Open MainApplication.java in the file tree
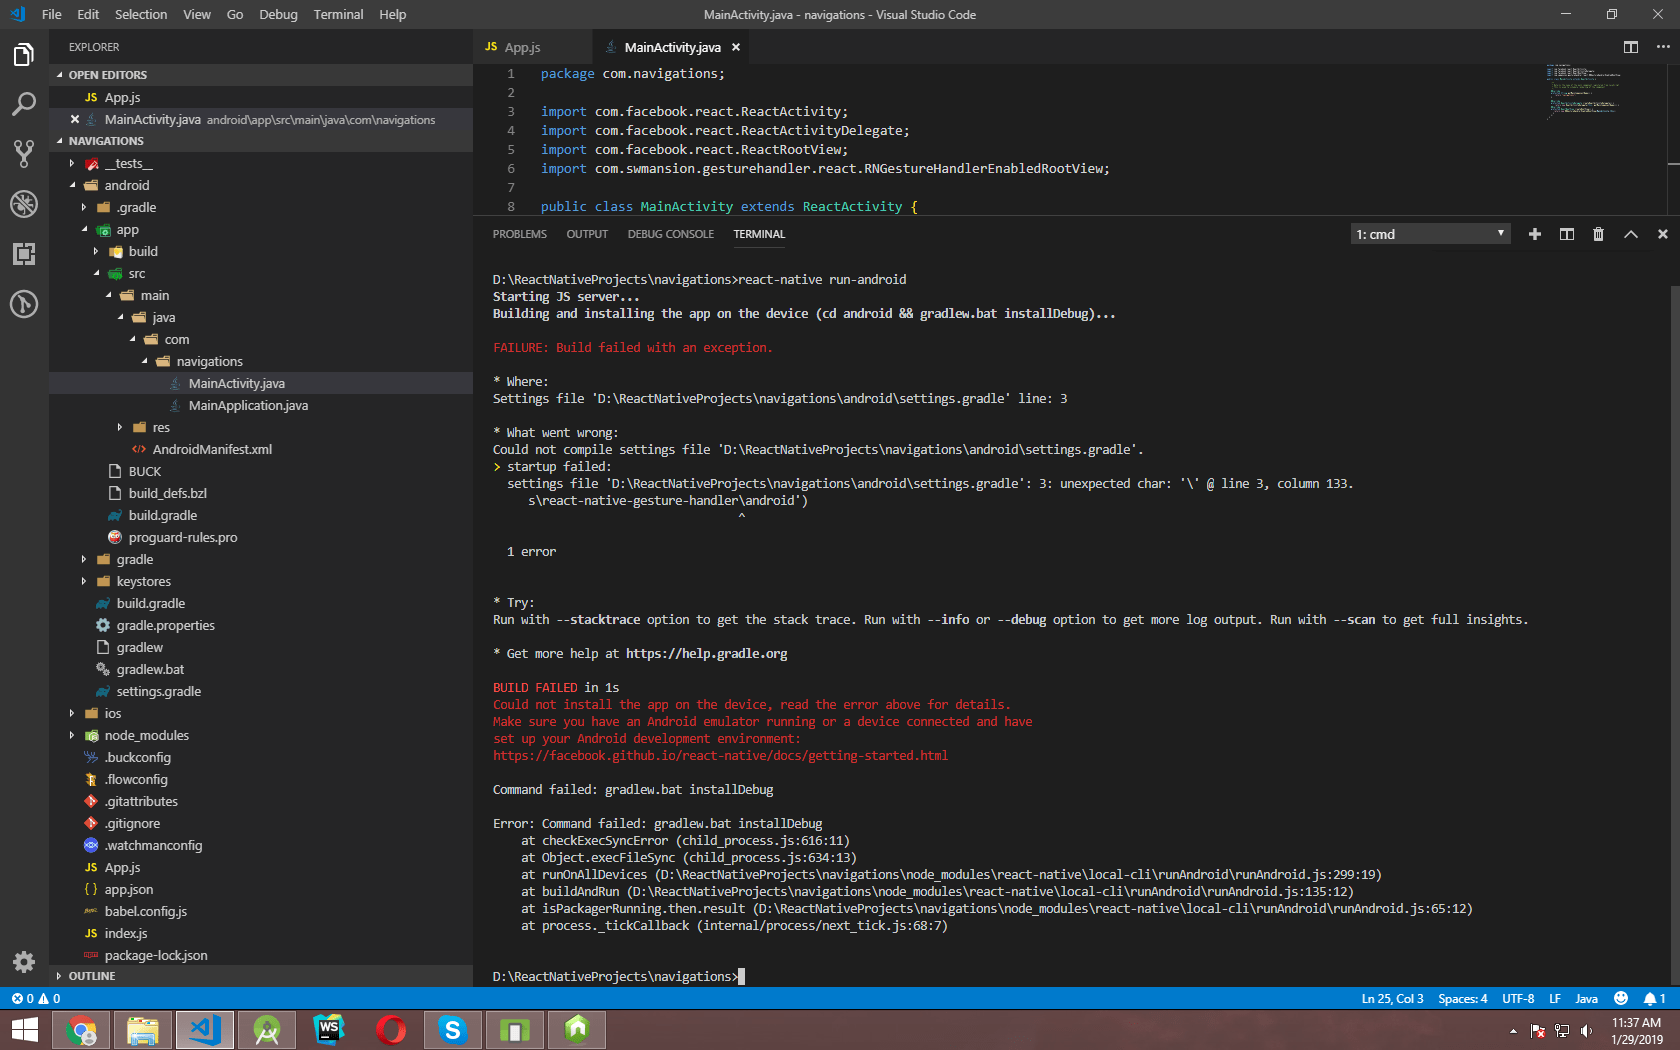1680x1050 pixels. (x=248, y=405)
